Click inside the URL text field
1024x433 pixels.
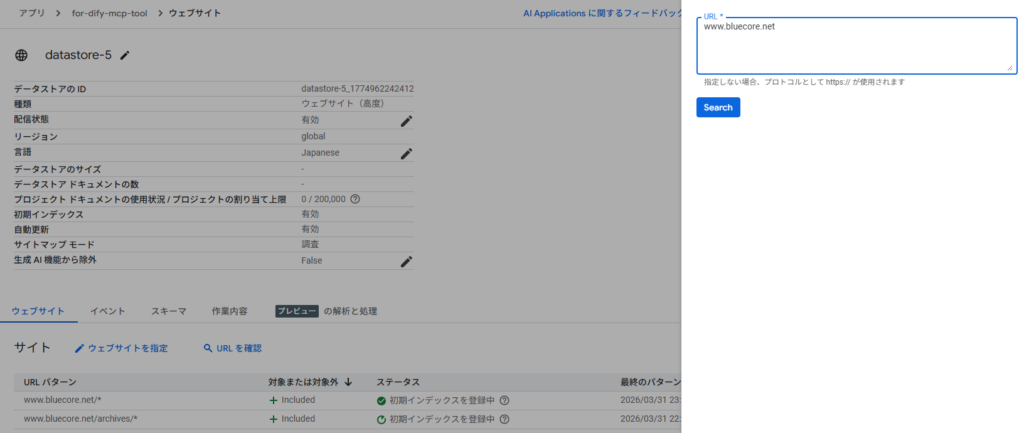[856, 46]
